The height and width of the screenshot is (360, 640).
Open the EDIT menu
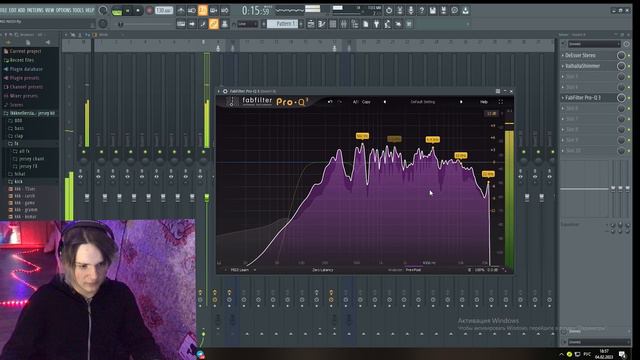click(x=13, y=10)
